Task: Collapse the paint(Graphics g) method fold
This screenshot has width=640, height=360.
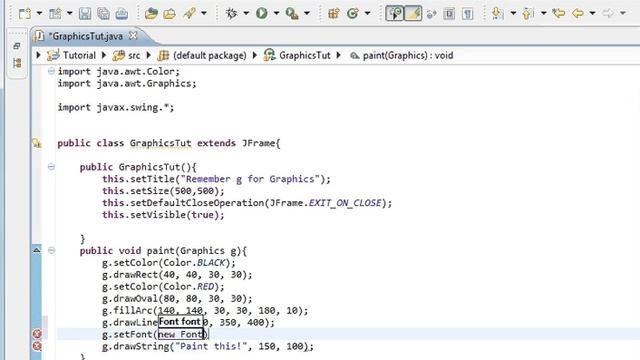Action: [x=51, y=250]
